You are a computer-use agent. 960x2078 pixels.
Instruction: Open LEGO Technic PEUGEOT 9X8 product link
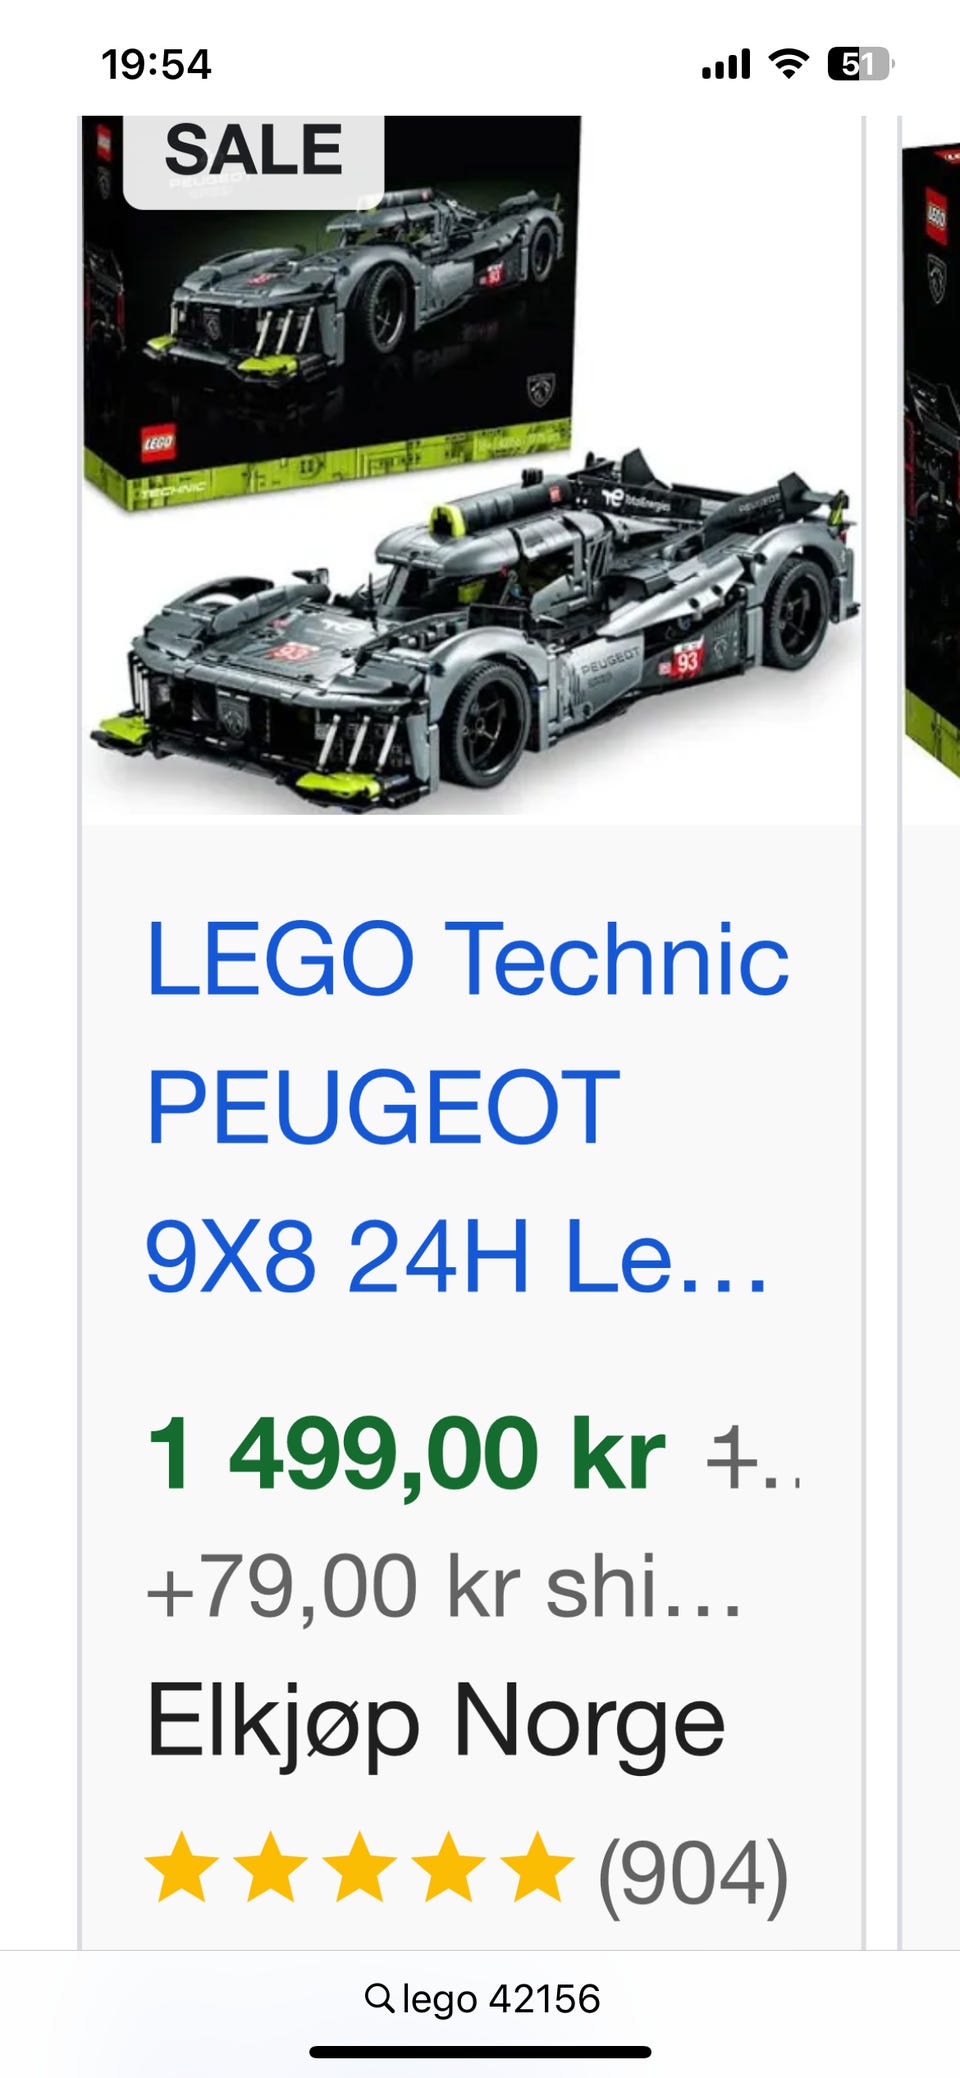(x=467, y=1107)
